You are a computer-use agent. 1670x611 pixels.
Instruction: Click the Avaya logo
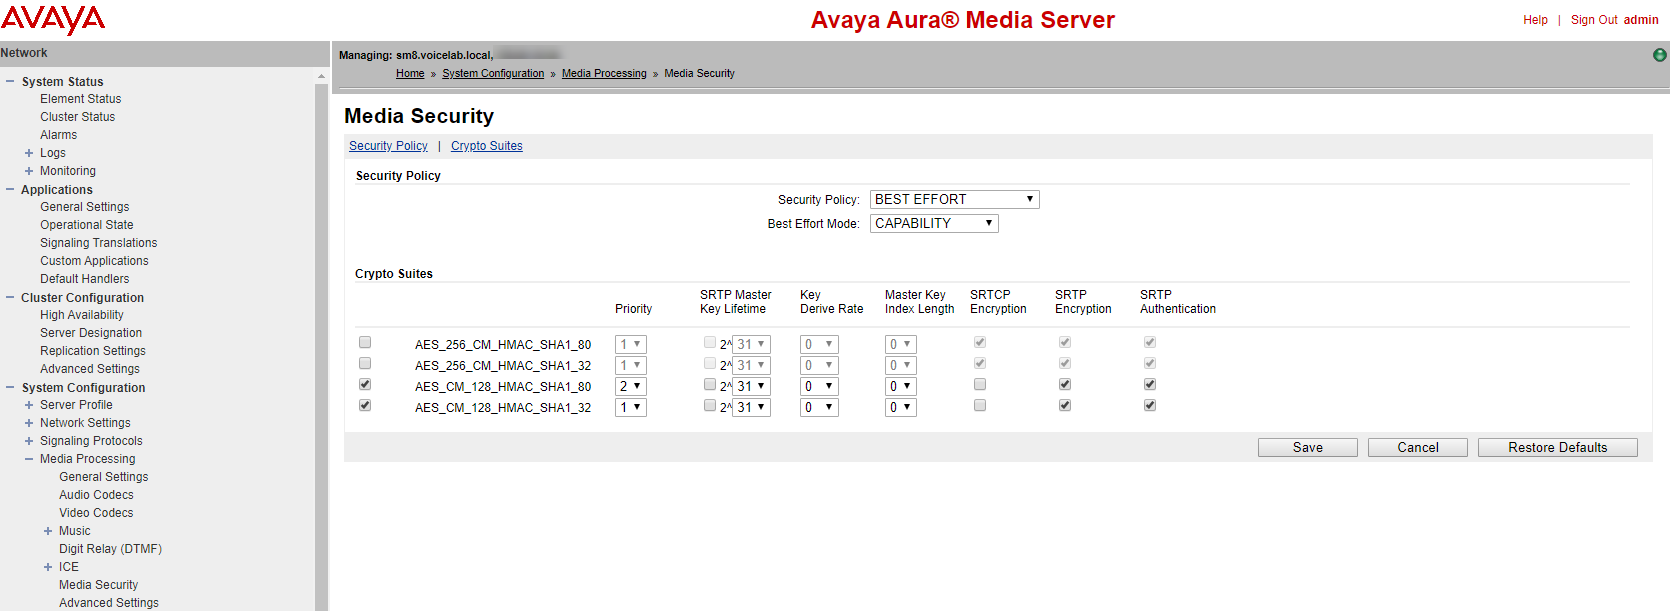click(x=53, y=20)
